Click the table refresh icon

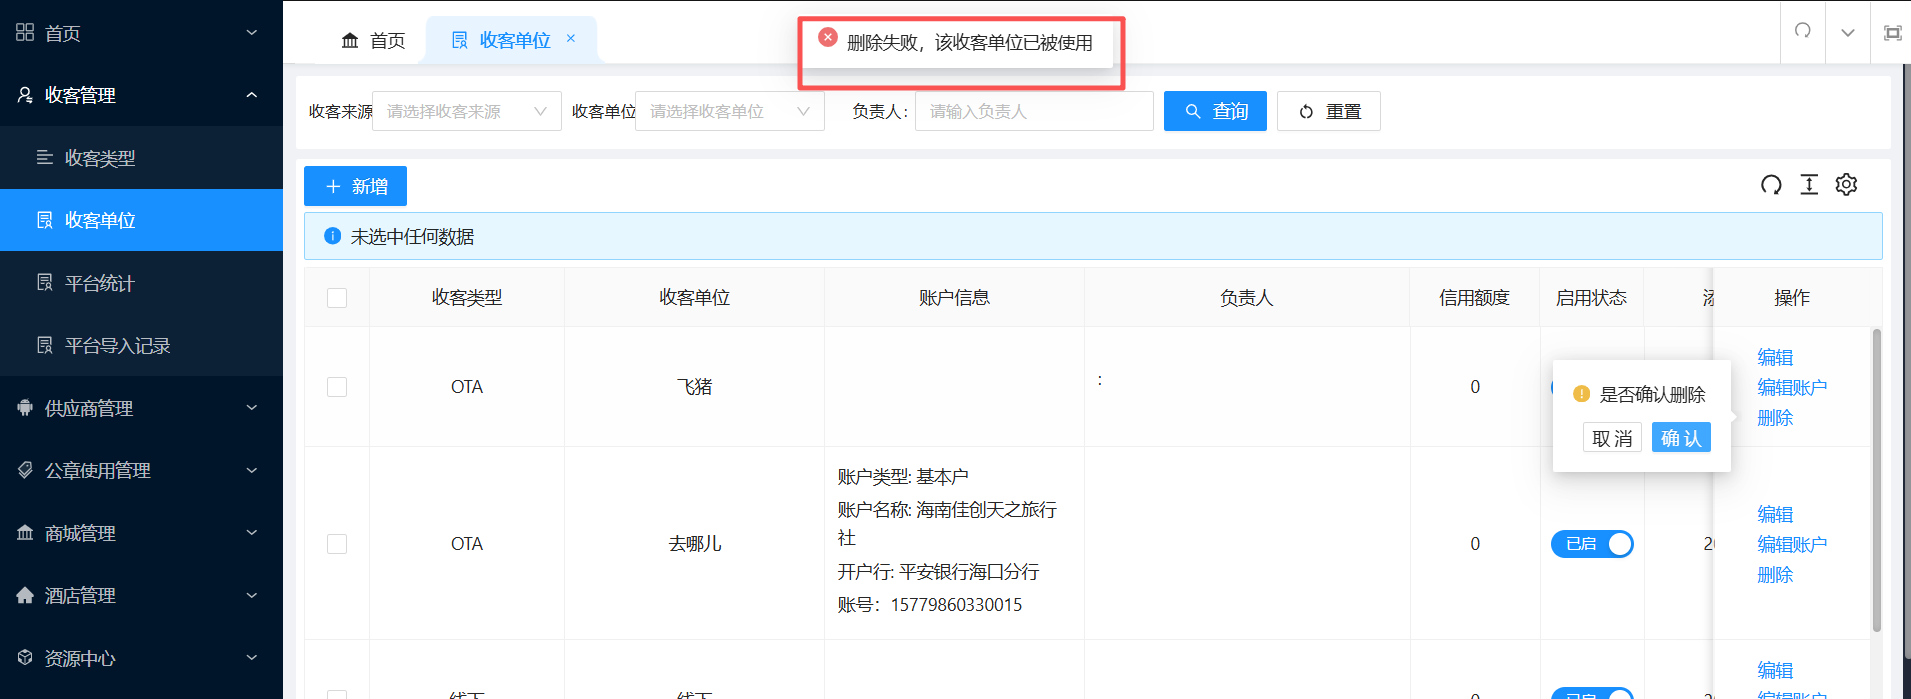[1771, 185]
